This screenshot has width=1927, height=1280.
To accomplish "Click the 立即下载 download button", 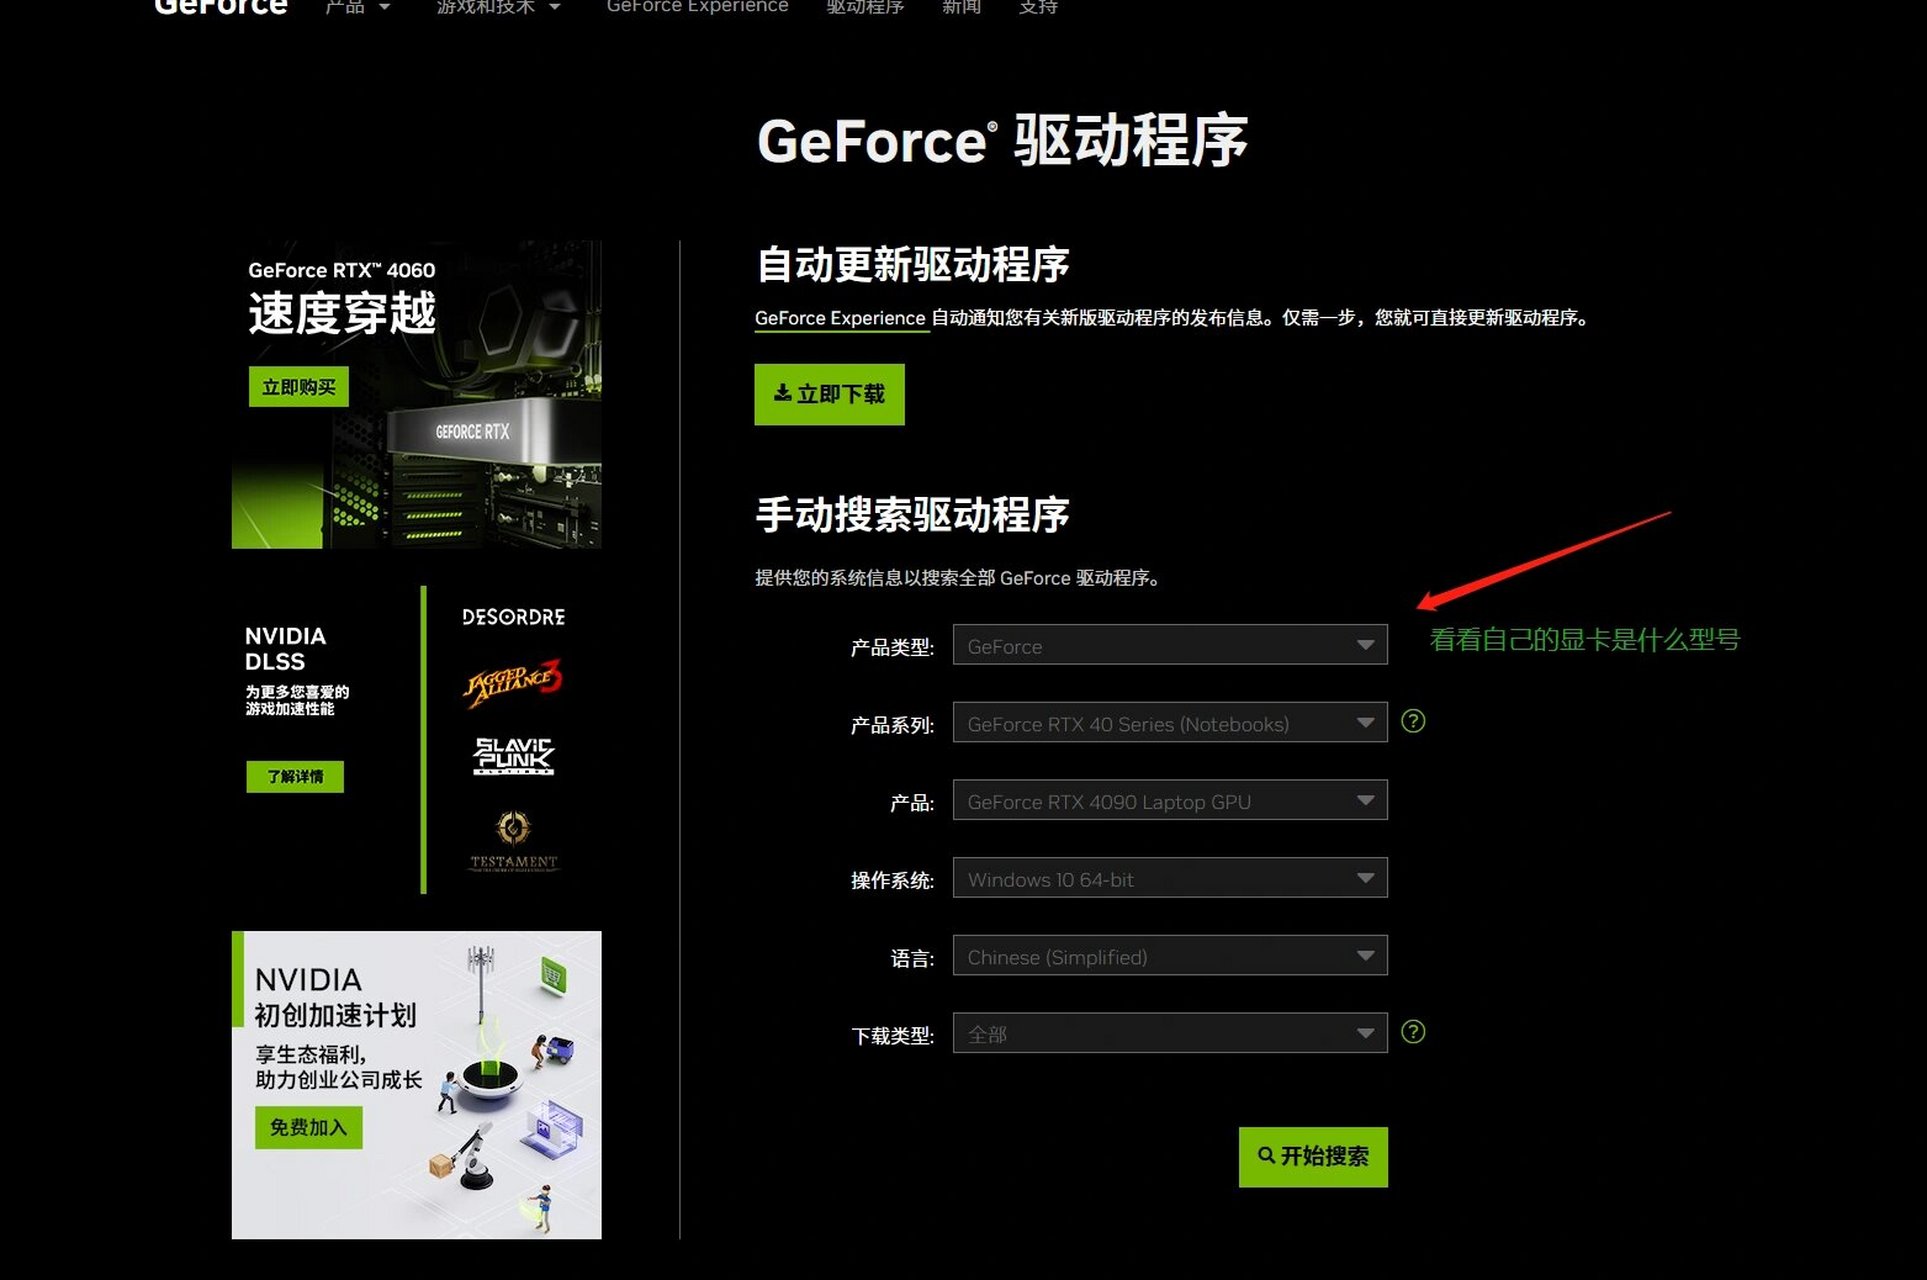I will 829,395.
